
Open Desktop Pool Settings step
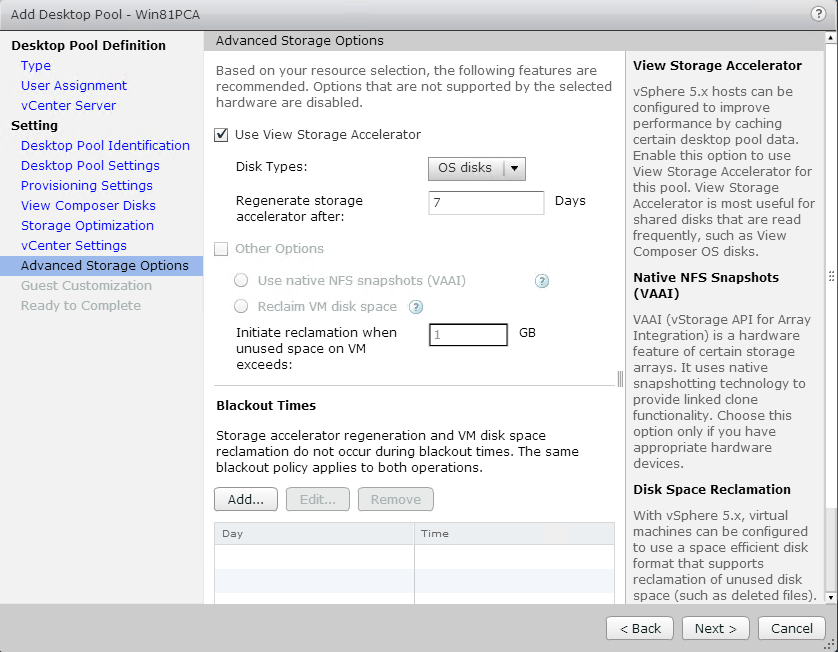(90, 166)
